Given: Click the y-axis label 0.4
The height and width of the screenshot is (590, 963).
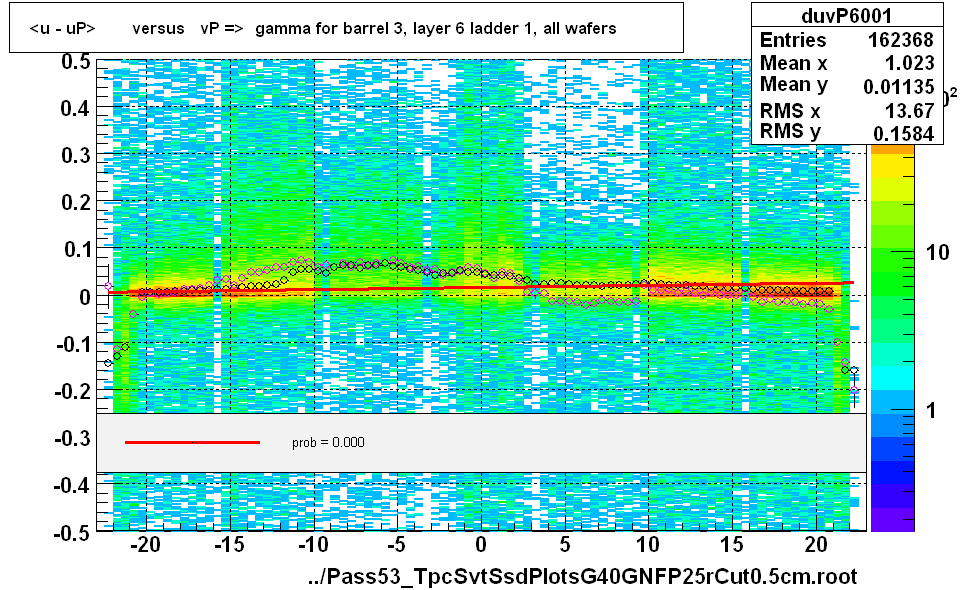Looking at the screenshot, I should point(76,109).
